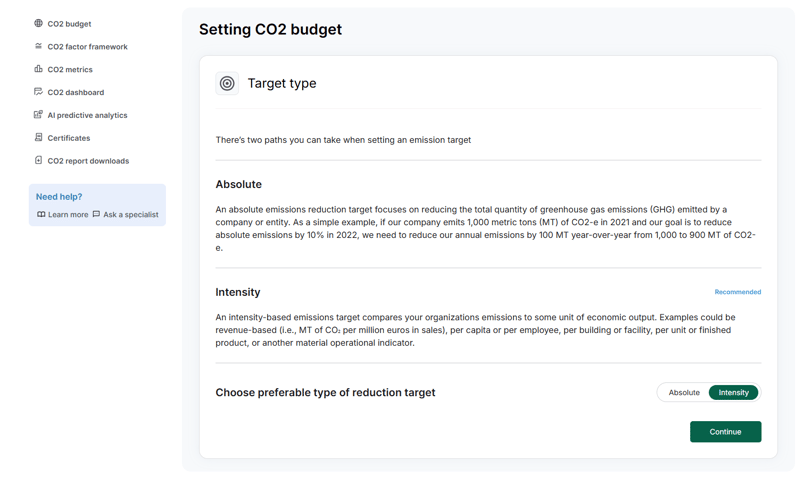The width and height of the screenshot is (811, 487).
Task: Open the Learn more link
Action: (67, 215)
